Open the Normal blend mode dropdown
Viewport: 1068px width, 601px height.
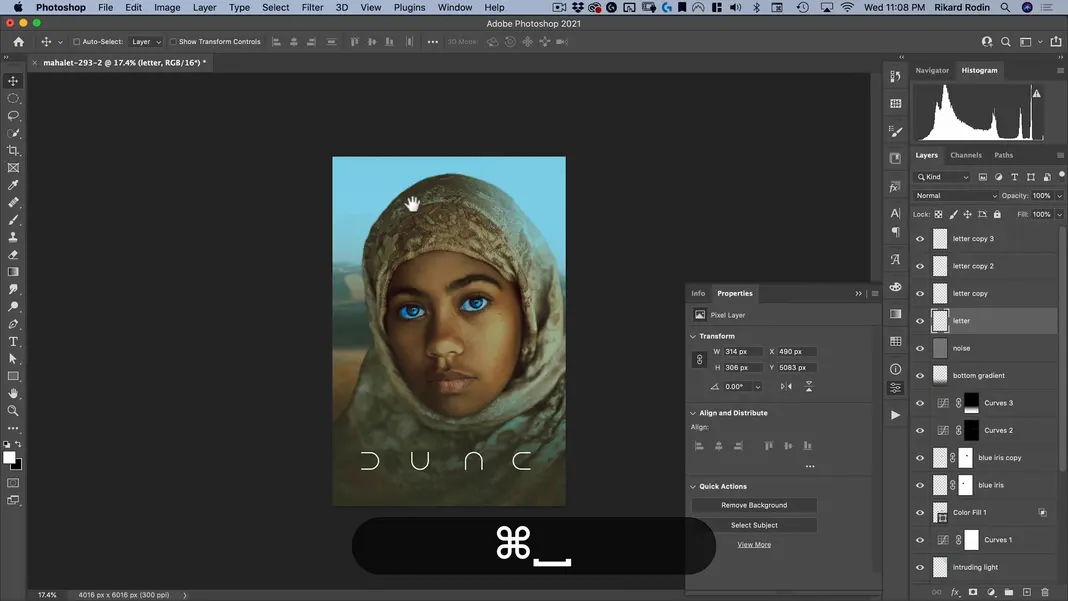click(956, 196)
